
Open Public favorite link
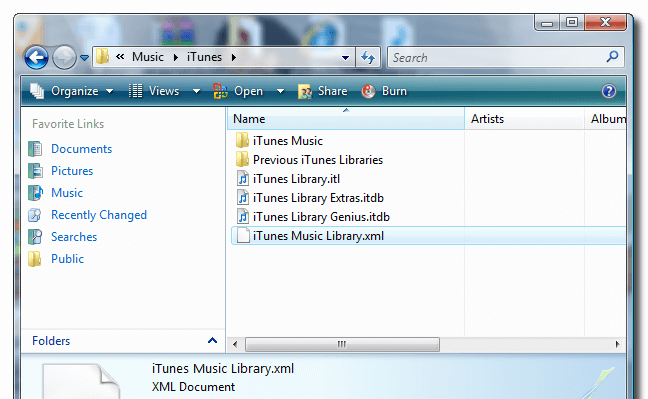[x=67, y=259]
